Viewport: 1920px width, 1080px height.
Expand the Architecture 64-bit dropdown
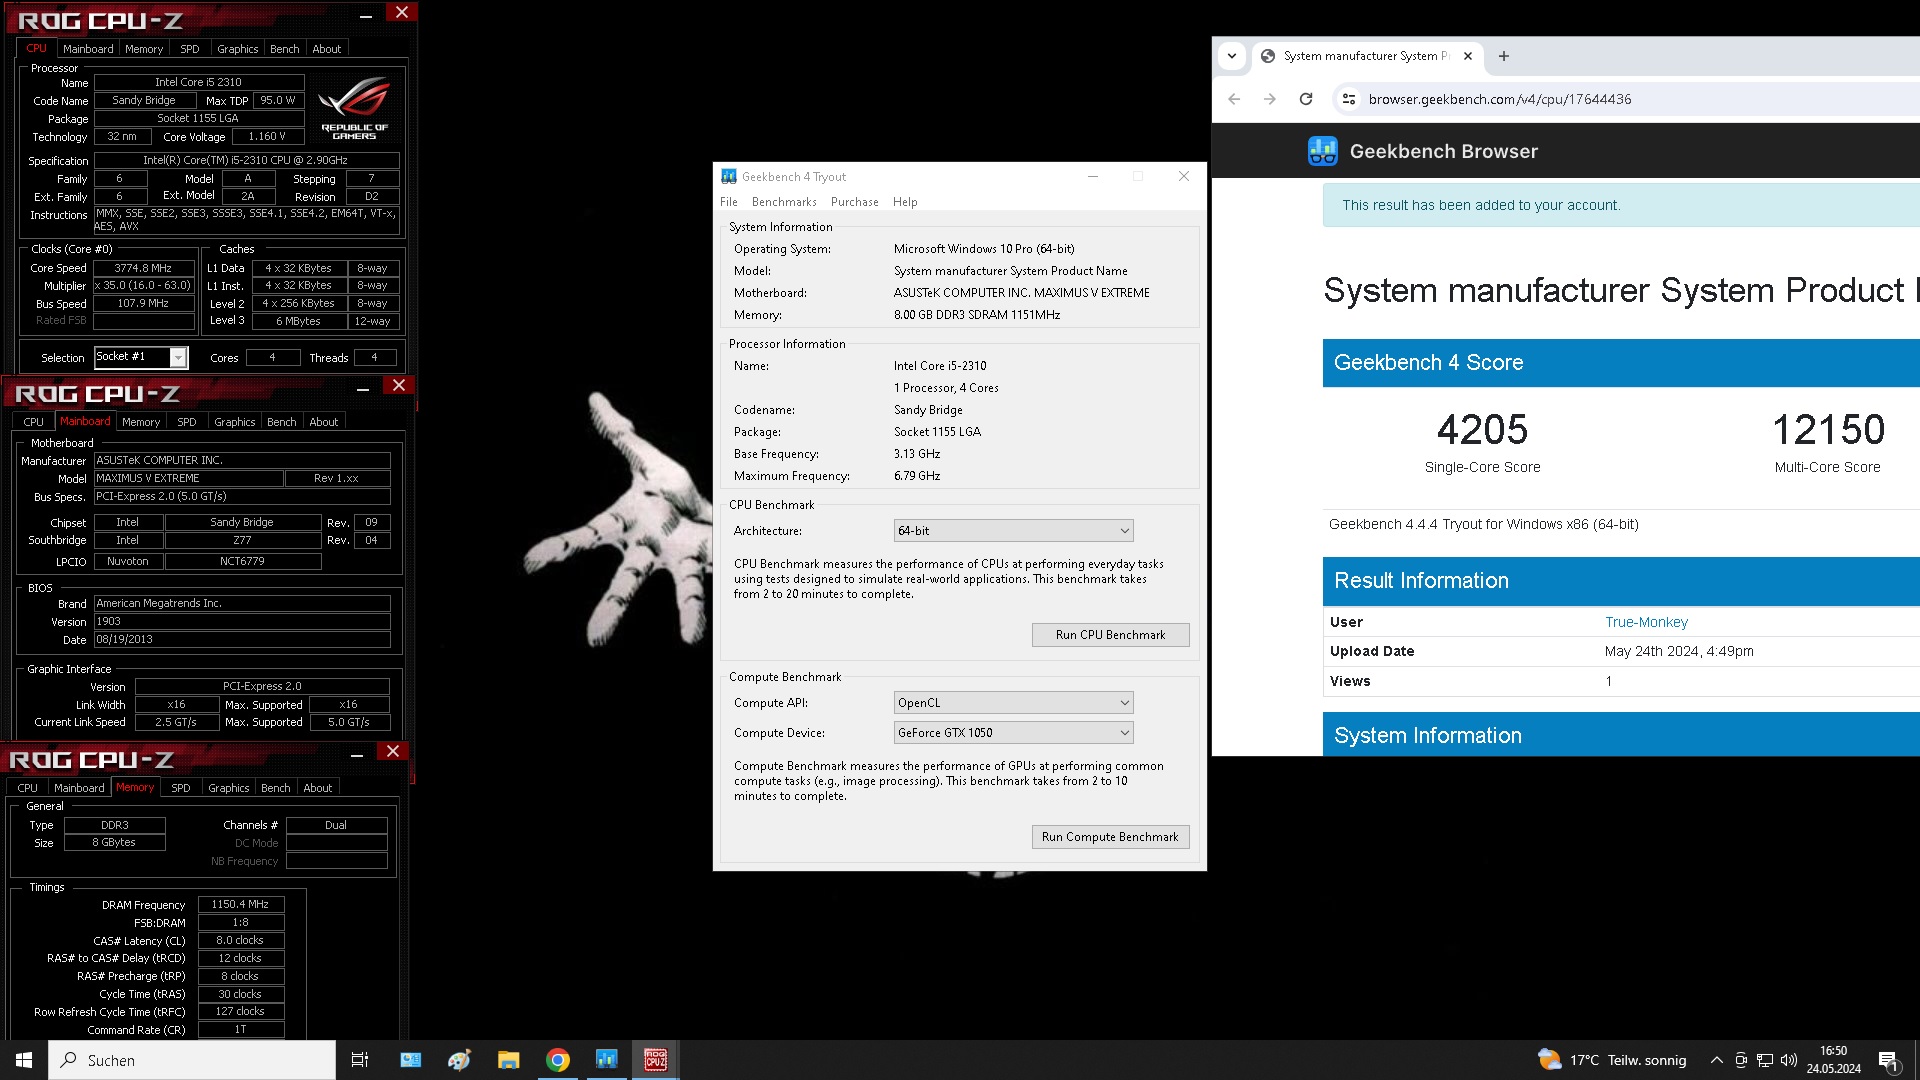click(1013, 531)
